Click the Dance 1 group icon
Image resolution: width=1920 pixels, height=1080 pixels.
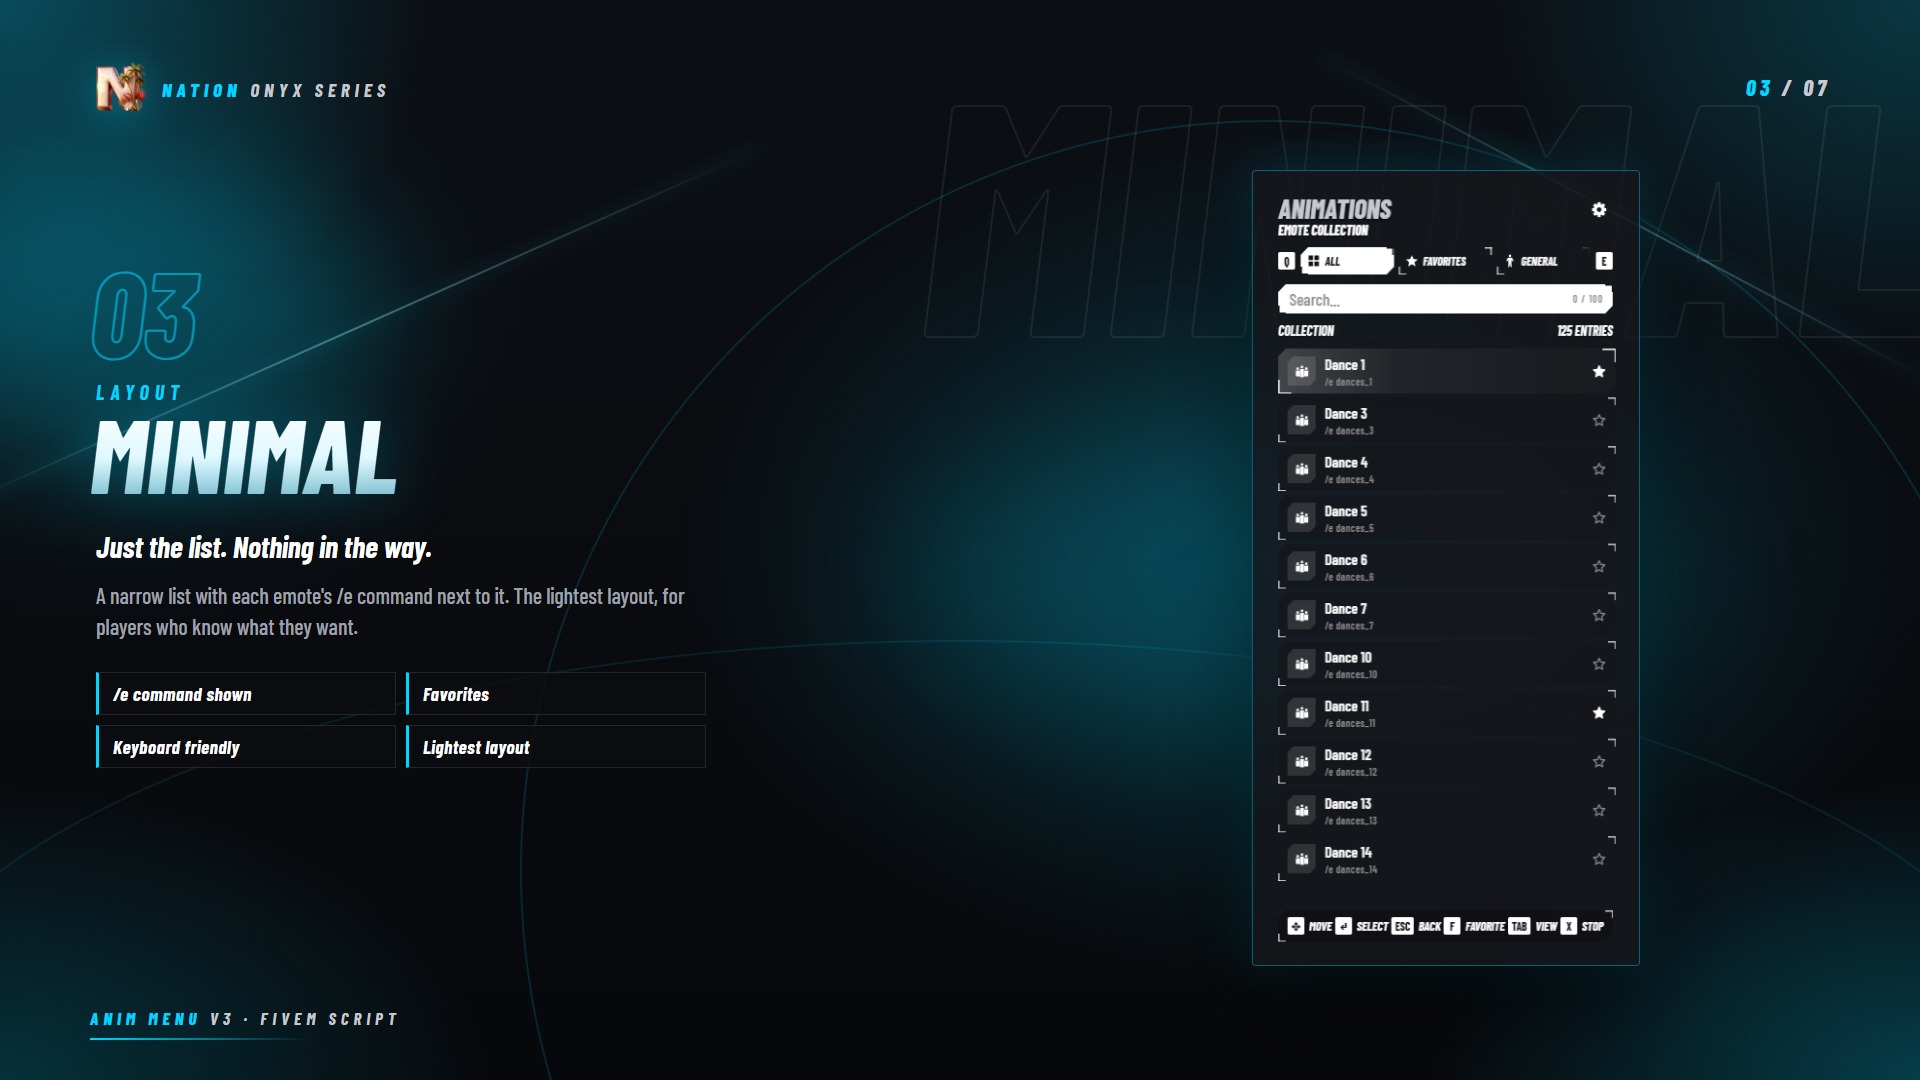pyautogui.click(x=1302, y=372)
